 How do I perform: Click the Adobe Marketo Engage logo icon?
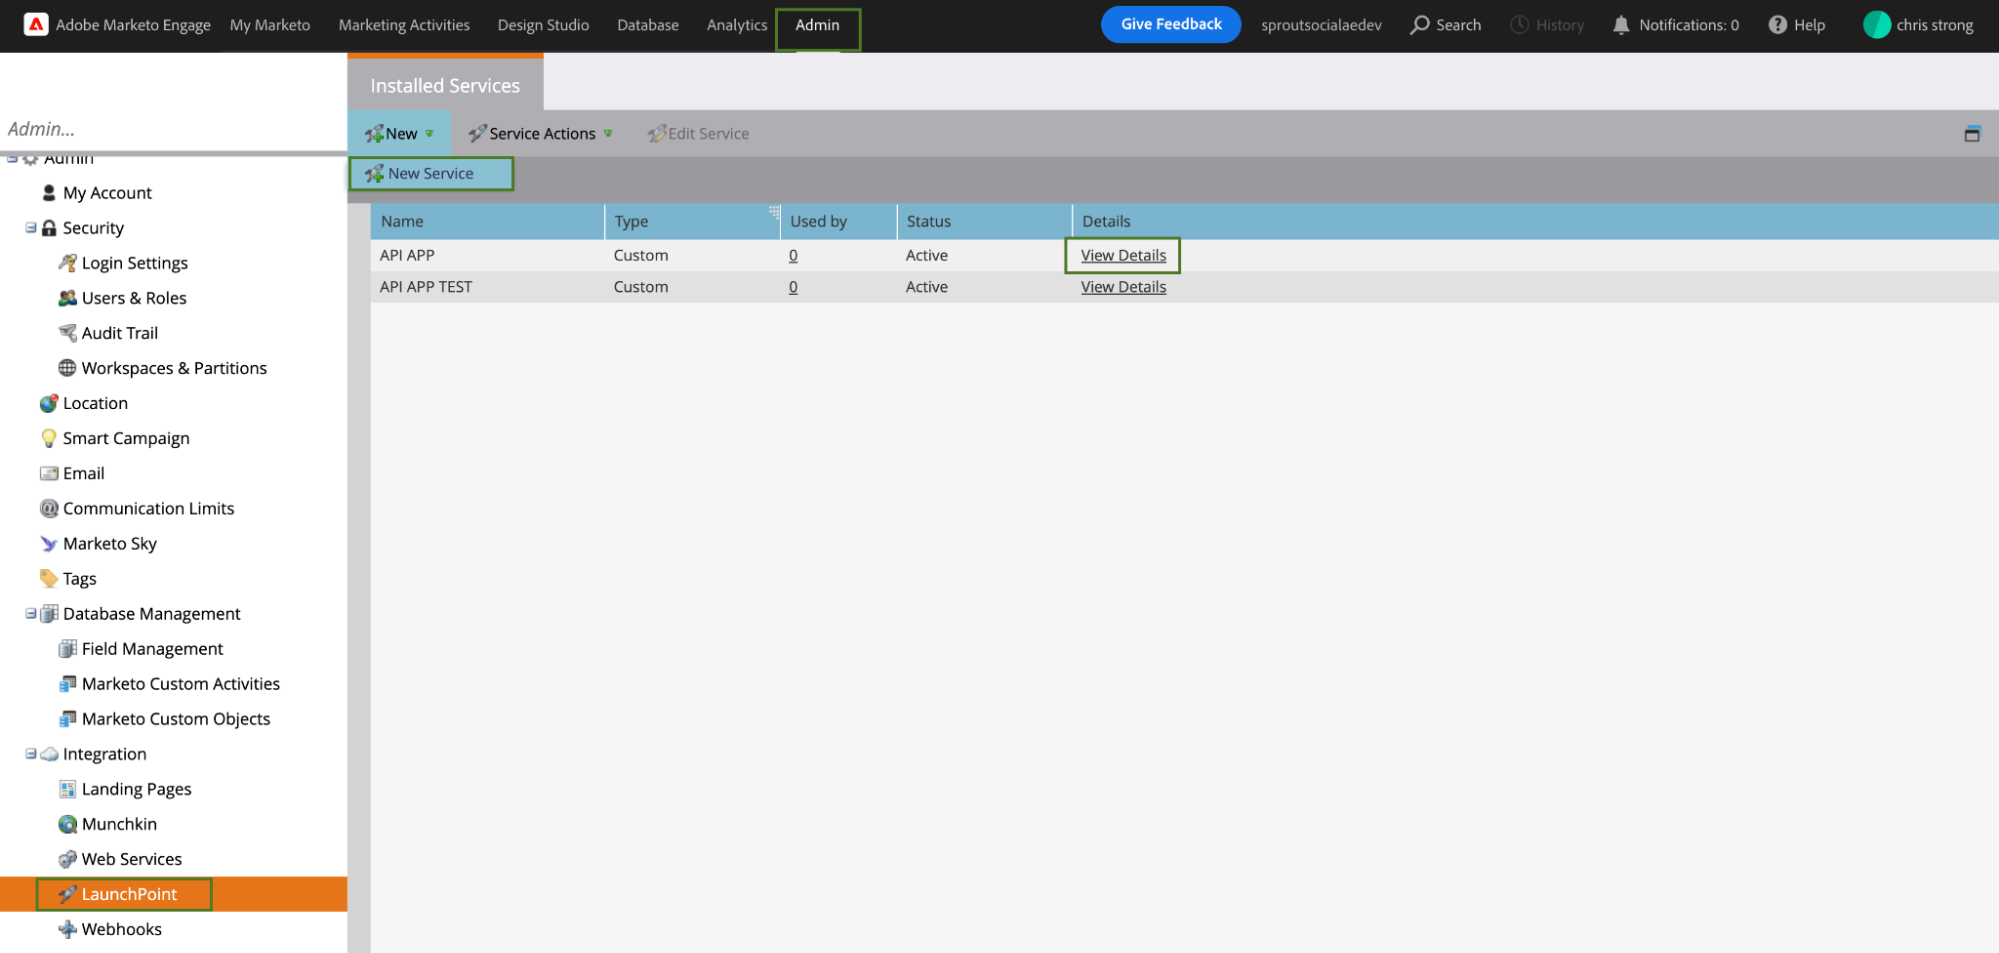[x=36, y=25]
